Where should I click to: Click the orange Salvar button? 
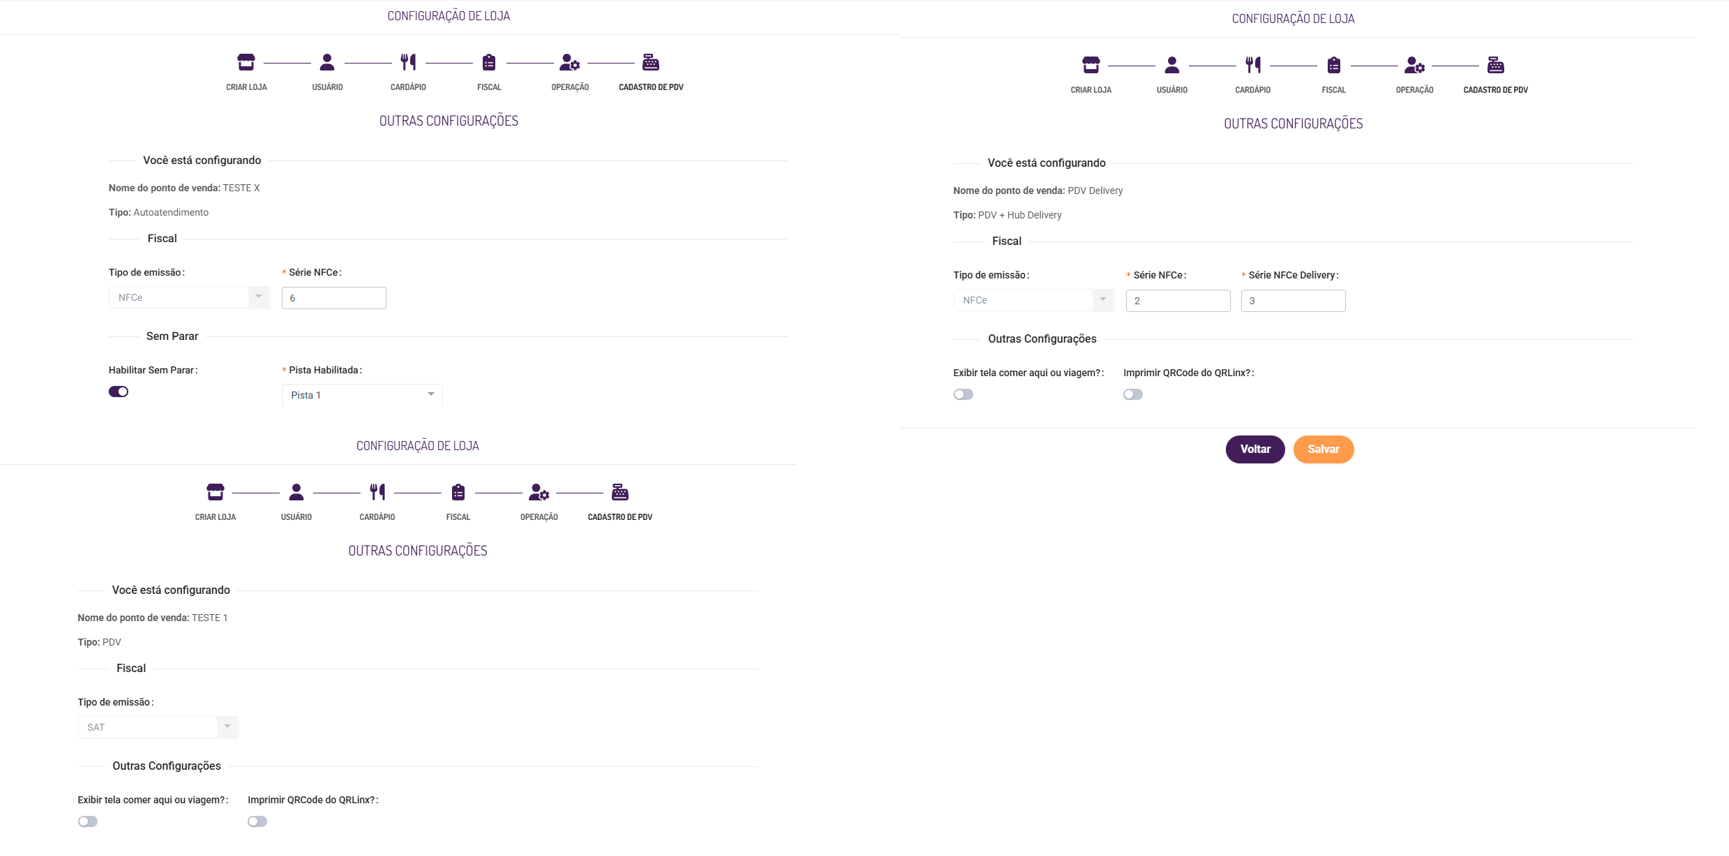click(1323, 449)
